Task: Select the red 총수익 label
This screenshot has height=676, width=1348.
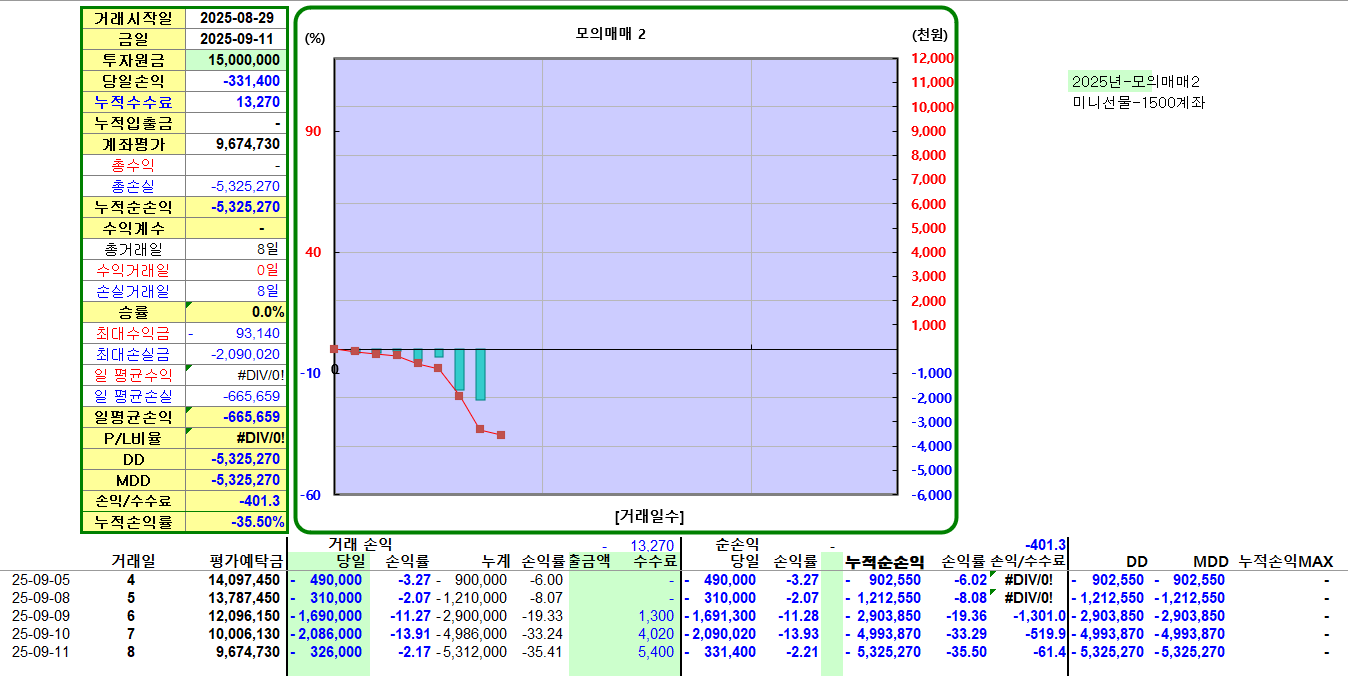Action: coord(133,165)
